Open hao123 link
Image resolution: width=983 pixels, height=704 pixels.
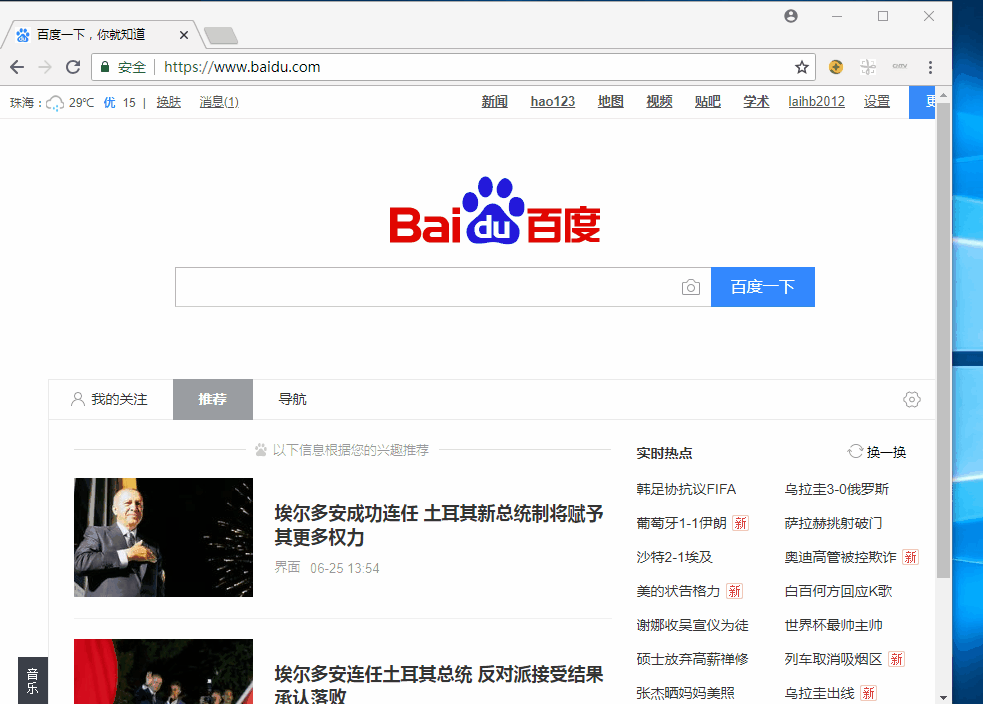(552, 102)
